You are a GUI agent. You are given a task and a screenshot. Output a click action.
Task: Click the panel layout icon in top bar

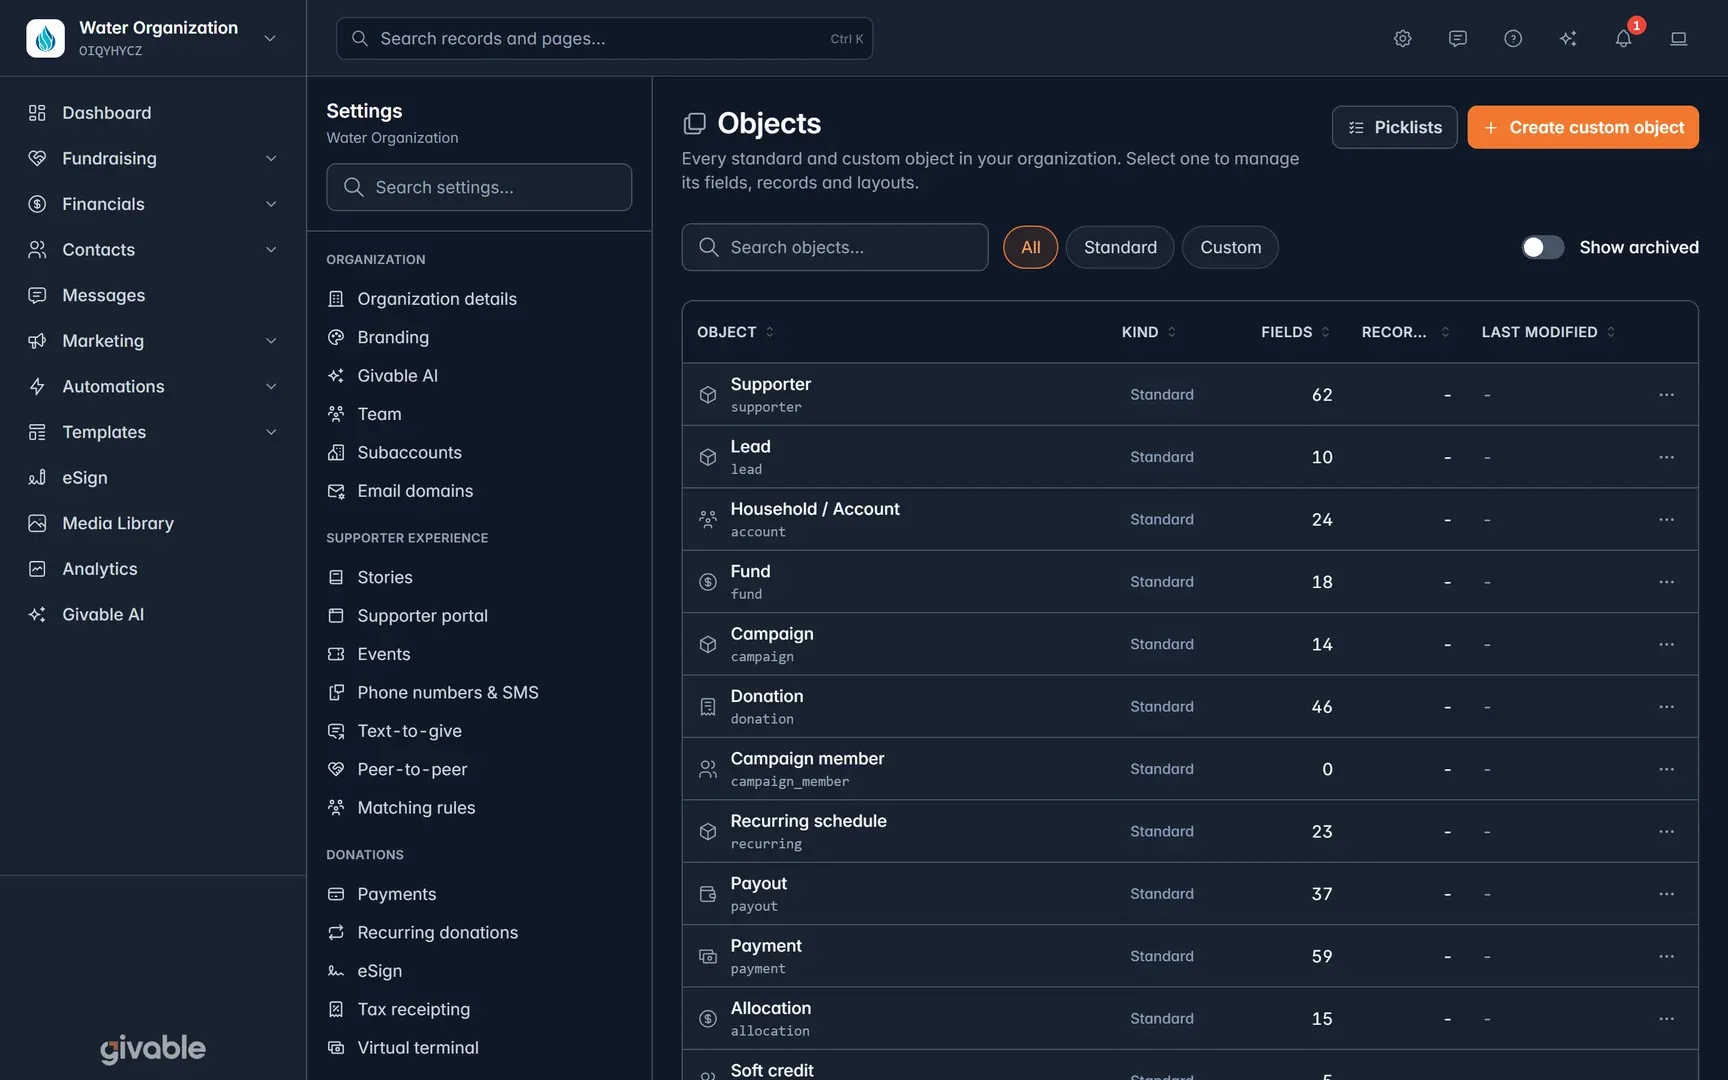(1679, 38)
